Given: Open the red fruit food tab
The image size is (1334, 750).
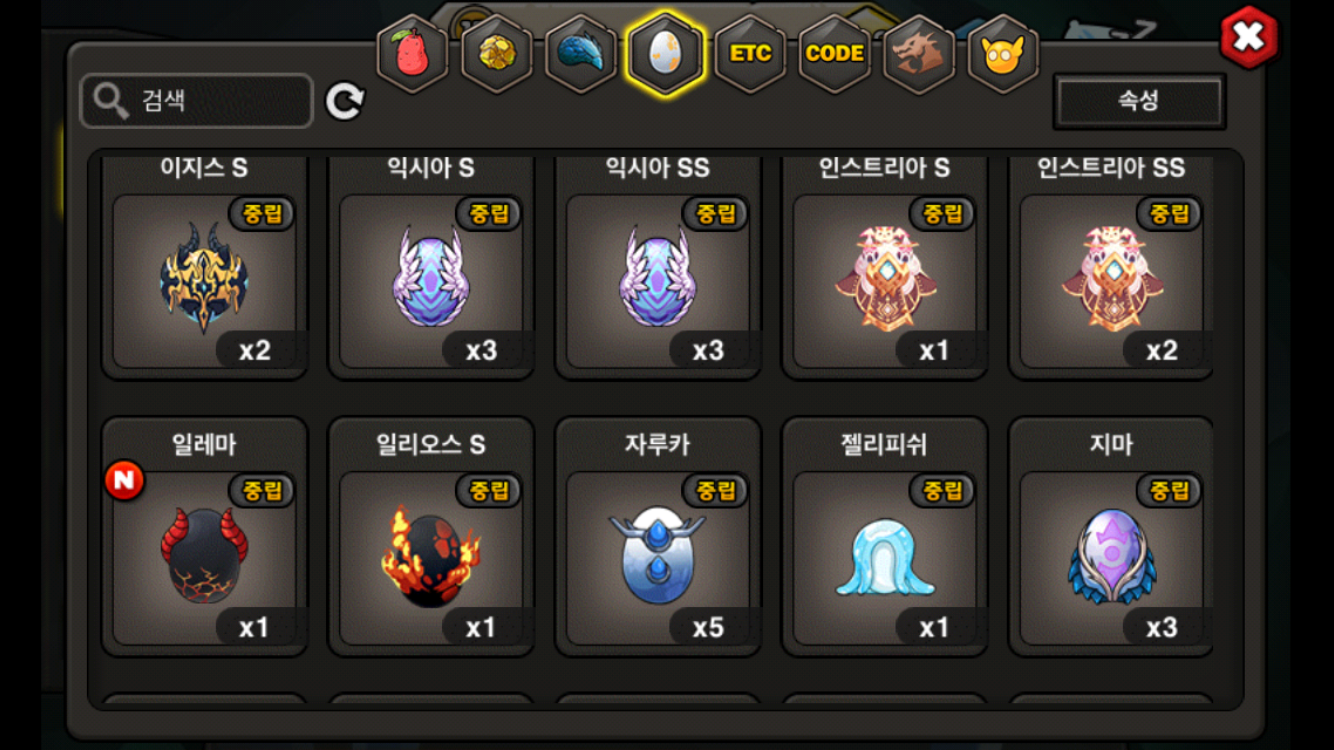Looking at the screenshot, I should tap(412, 54).
